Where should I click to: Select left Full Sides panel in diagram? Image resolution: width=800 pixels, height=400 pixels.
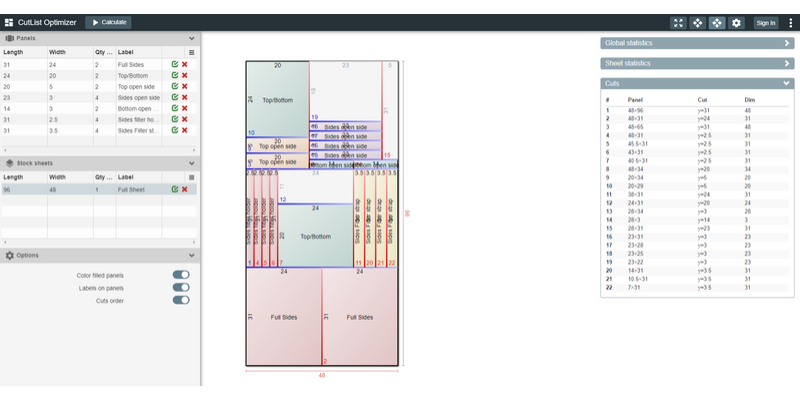point(284,317)
